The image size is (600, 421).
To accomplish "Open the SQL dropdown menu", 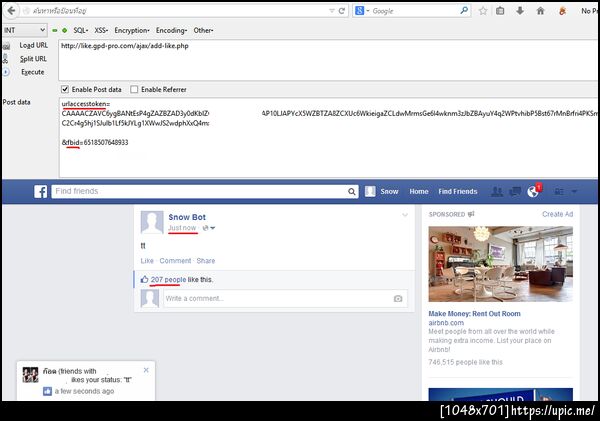I will pyautogui.click(x=81, y=30).
